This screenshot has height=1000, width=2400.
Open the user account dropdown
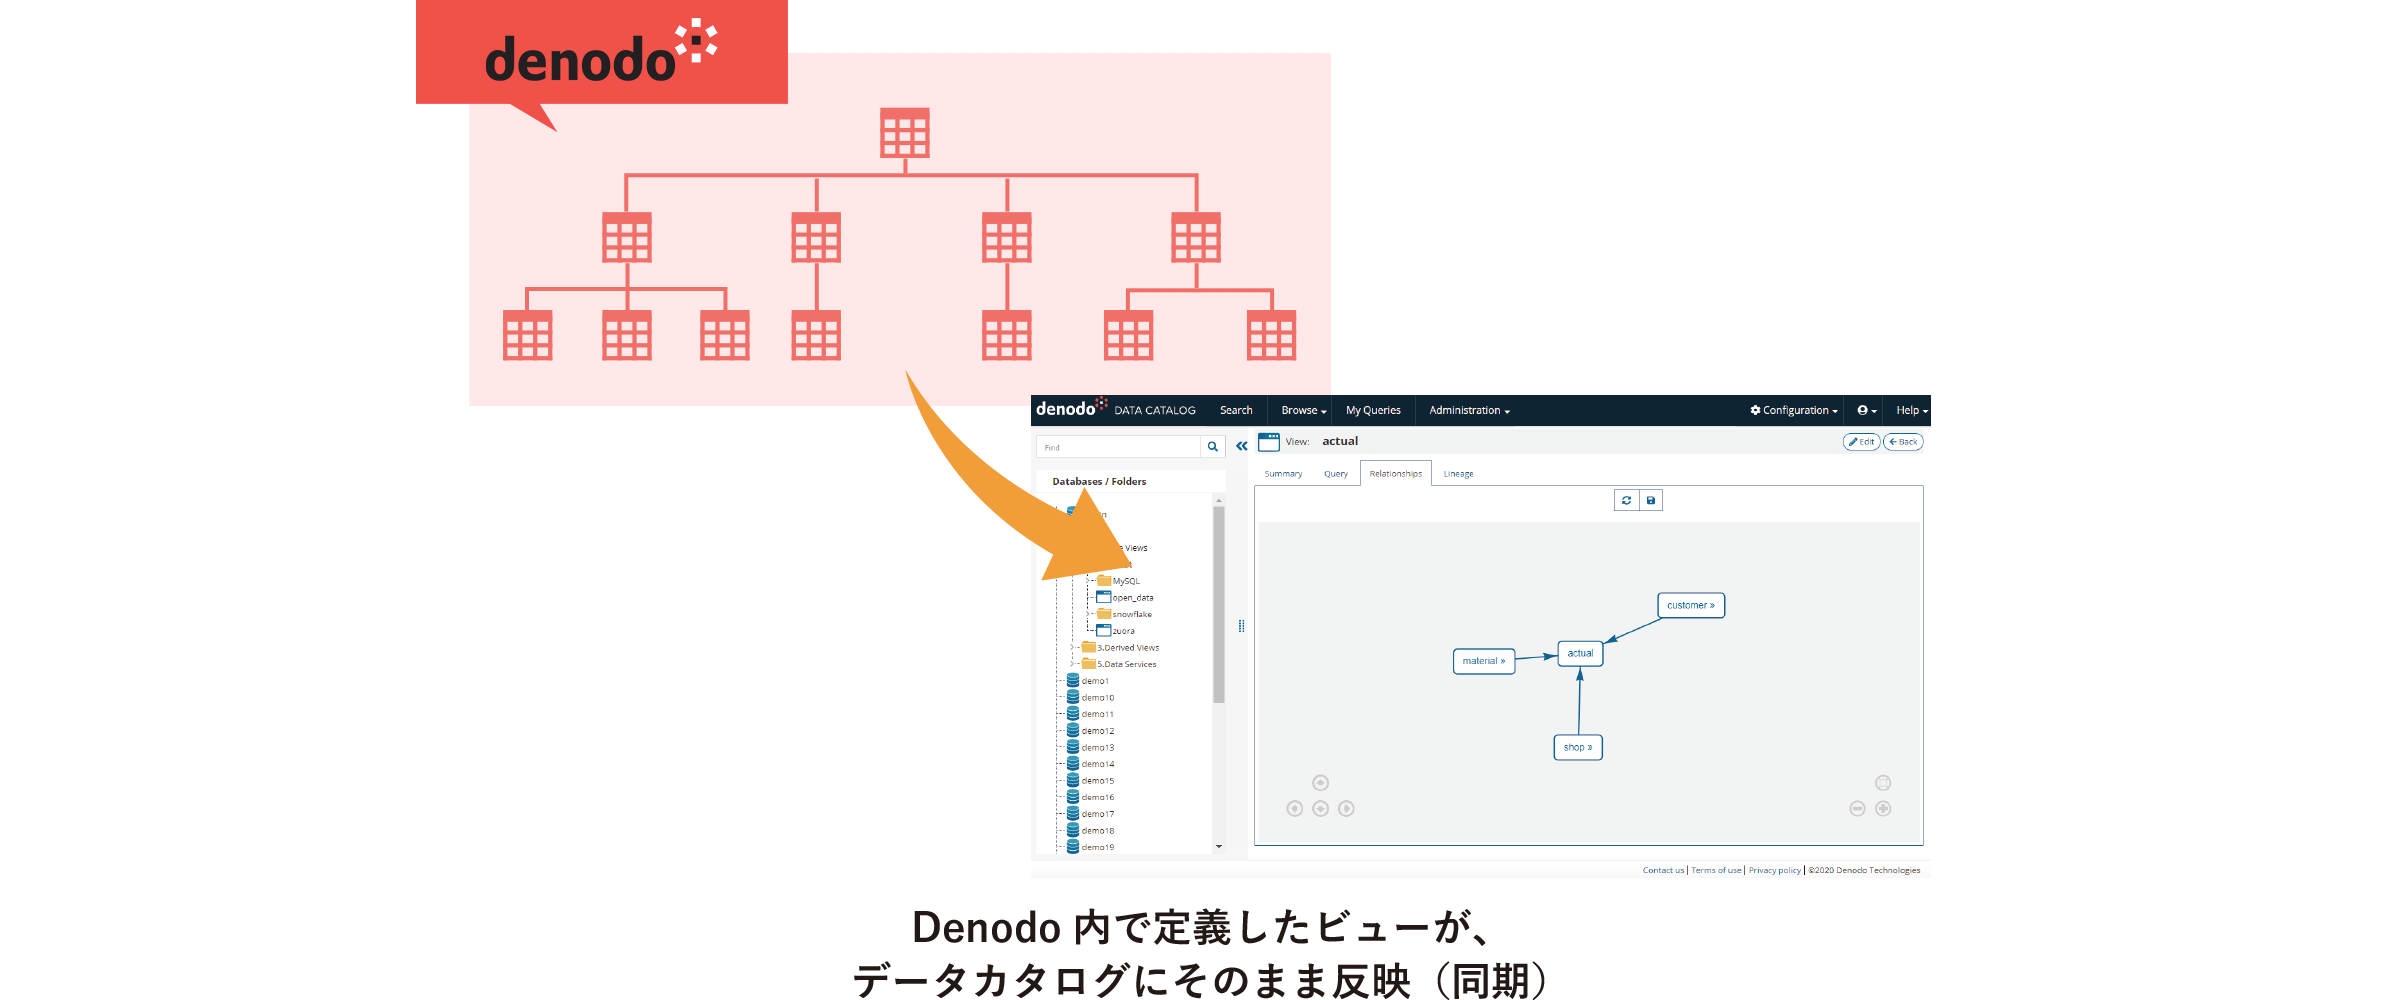pos(1866,410)
